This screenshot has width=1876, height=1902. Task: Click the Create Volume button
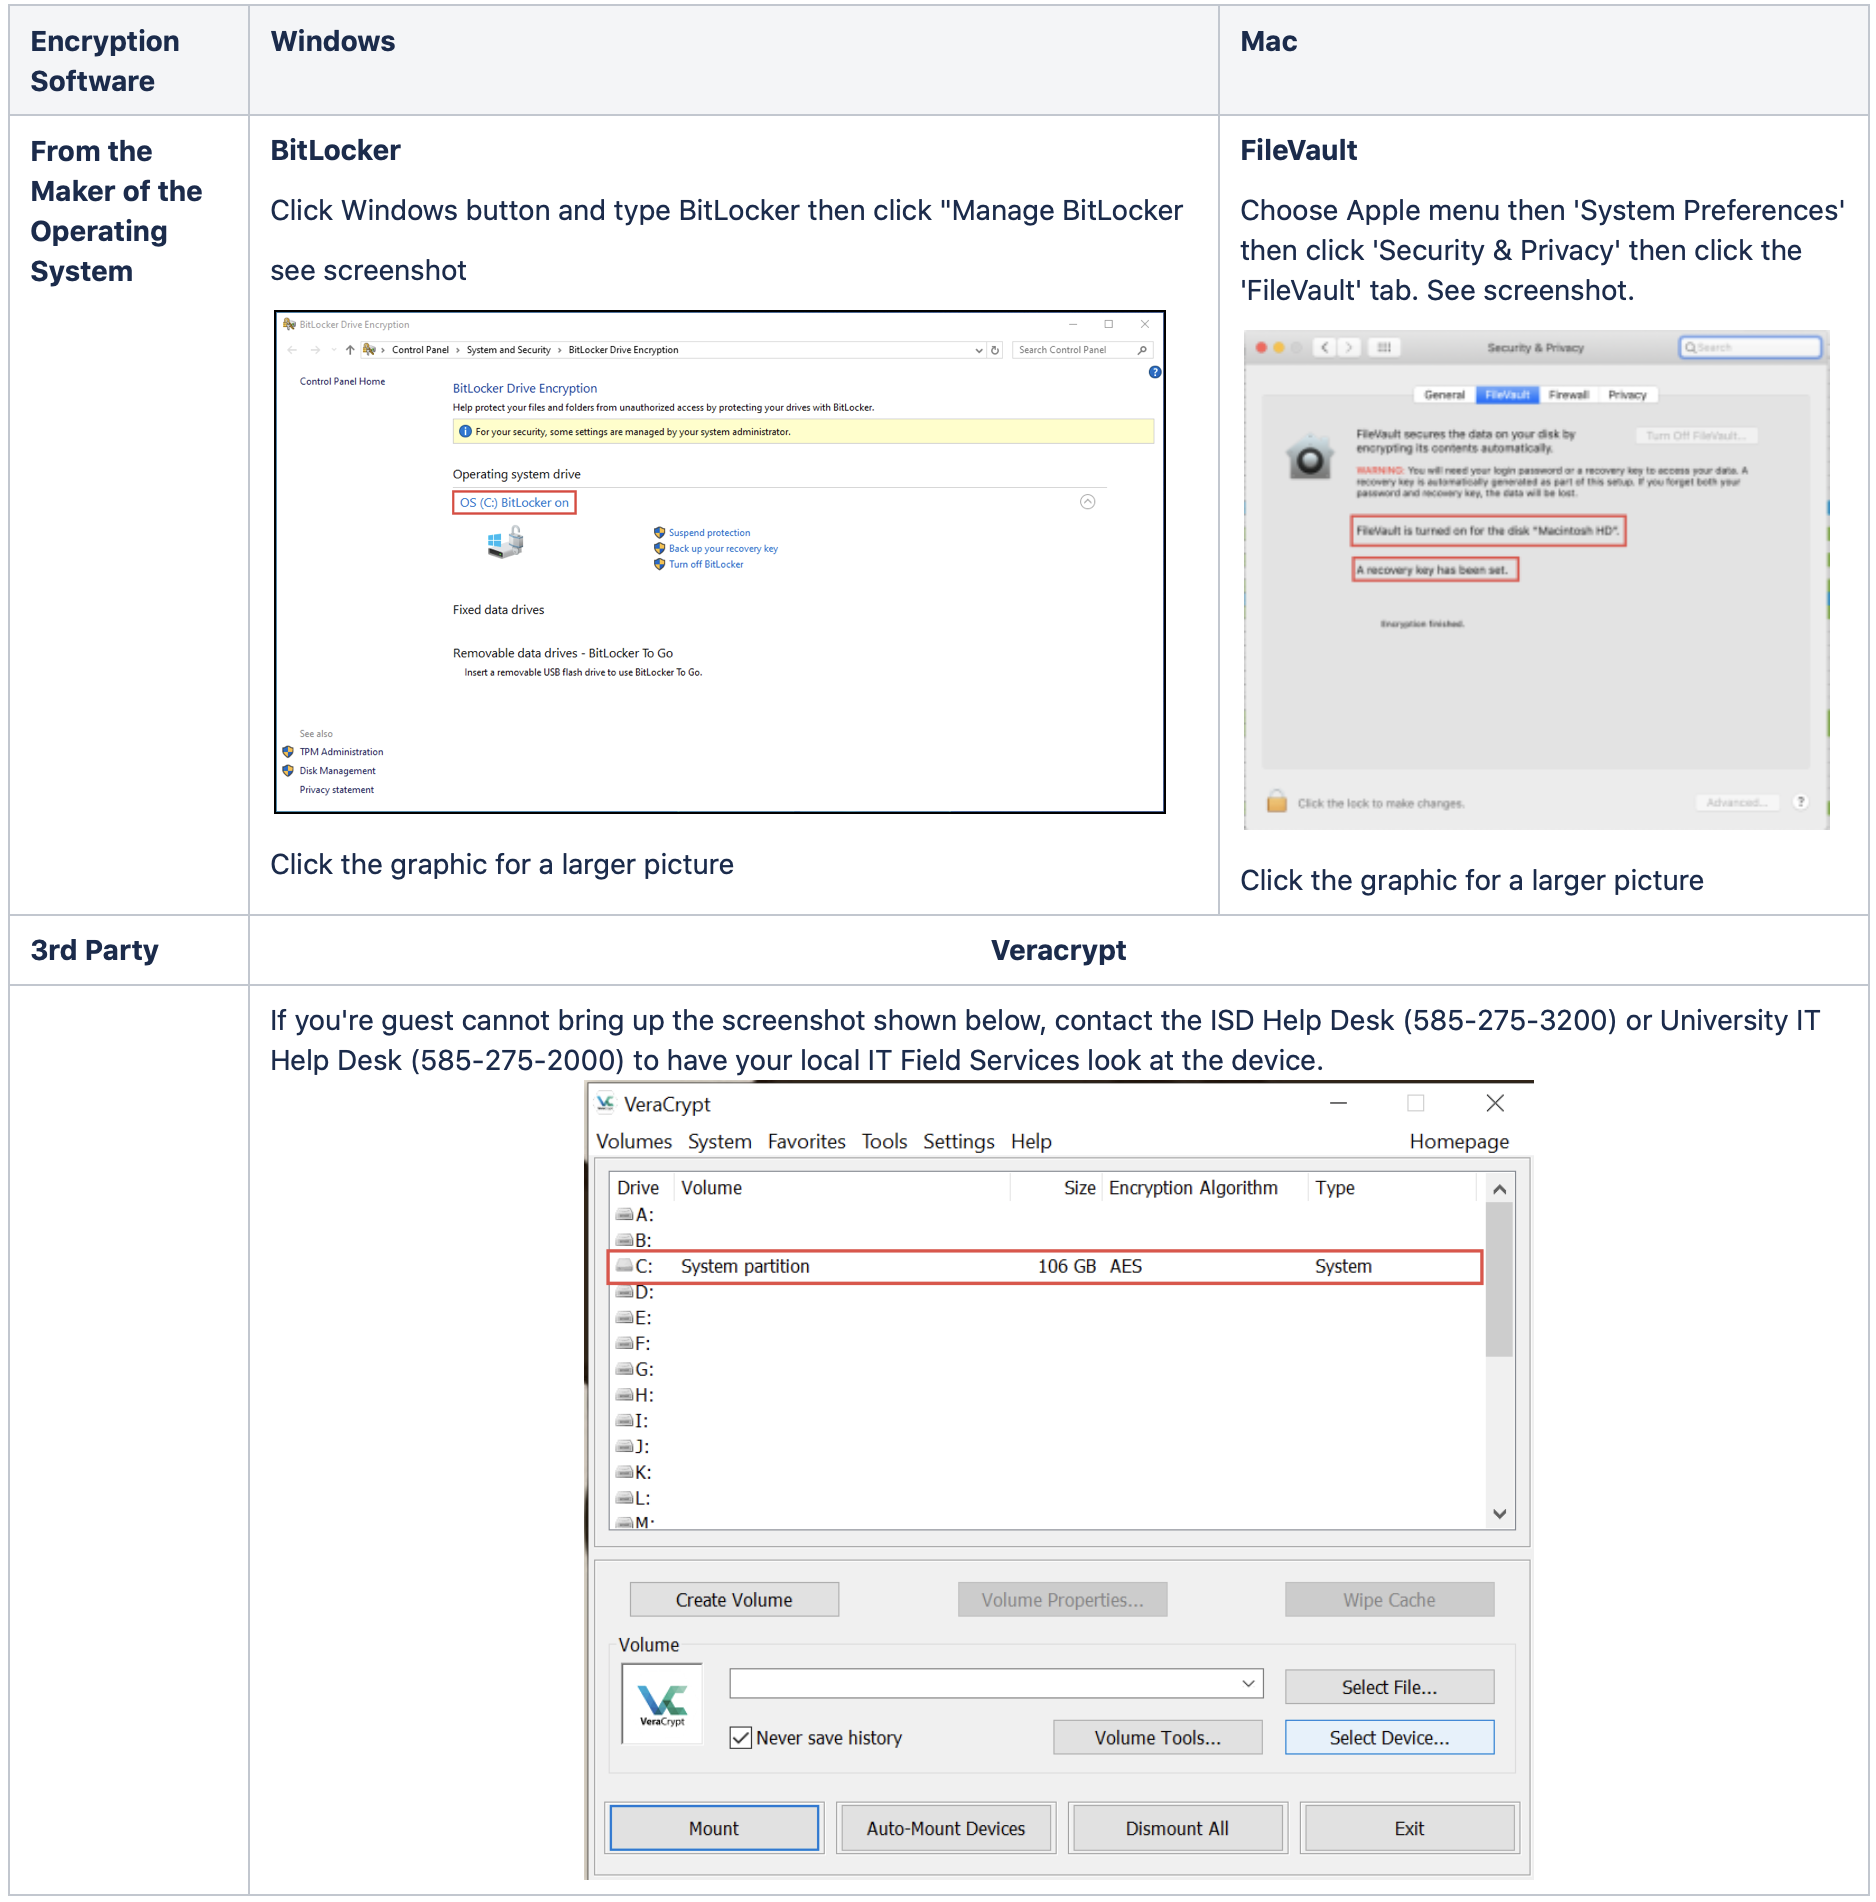click(x=734, y=1600)
